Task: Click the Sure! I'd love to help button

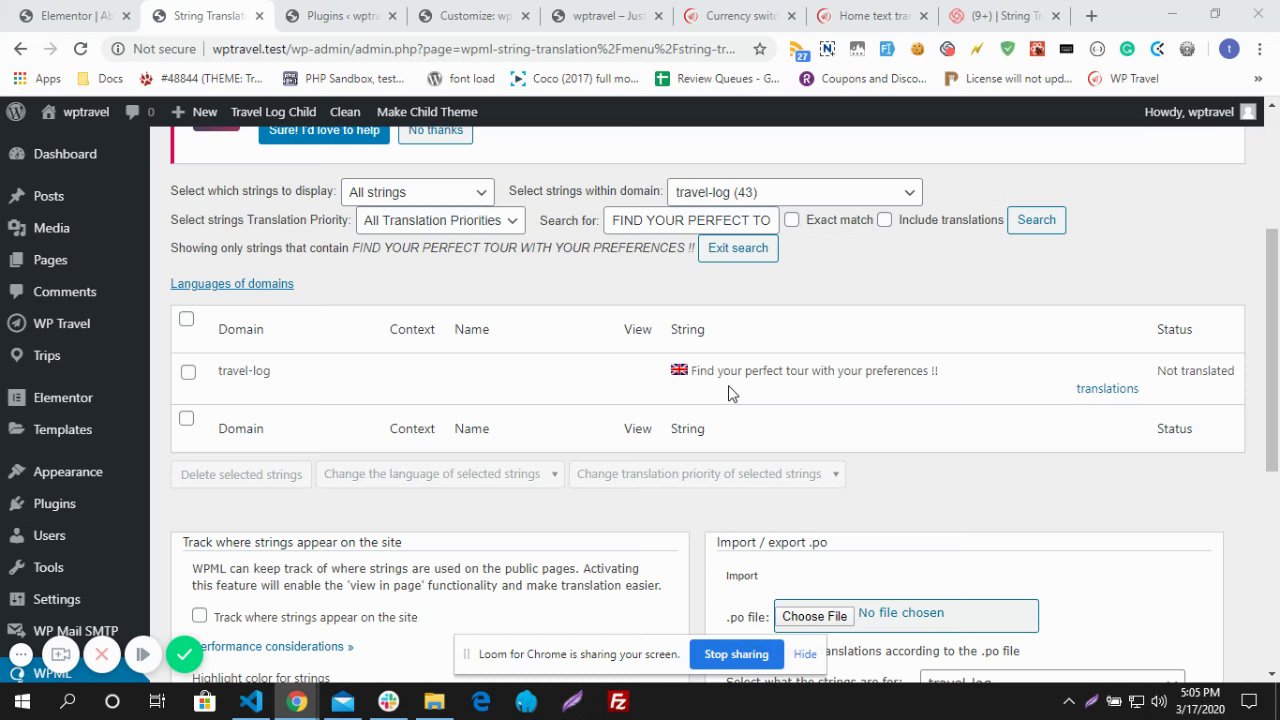Action: [324, 131]
